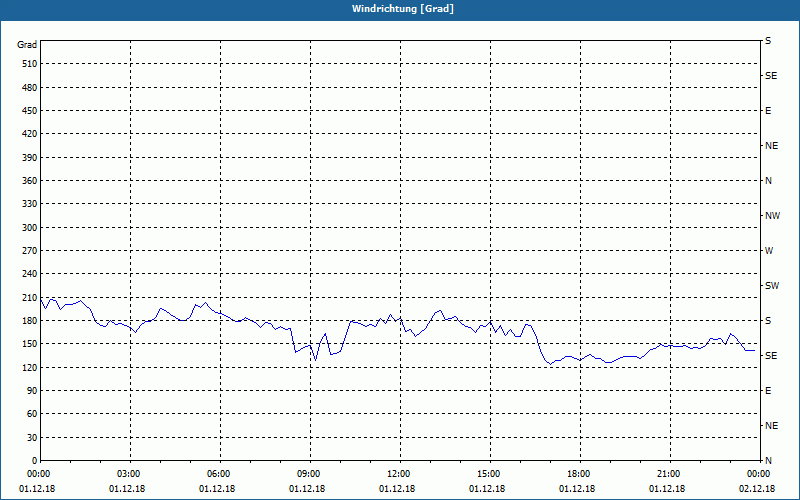Viewport: 800px width, 500px height.
Task: Select the 09:00 time label
Action: (310, 474)
